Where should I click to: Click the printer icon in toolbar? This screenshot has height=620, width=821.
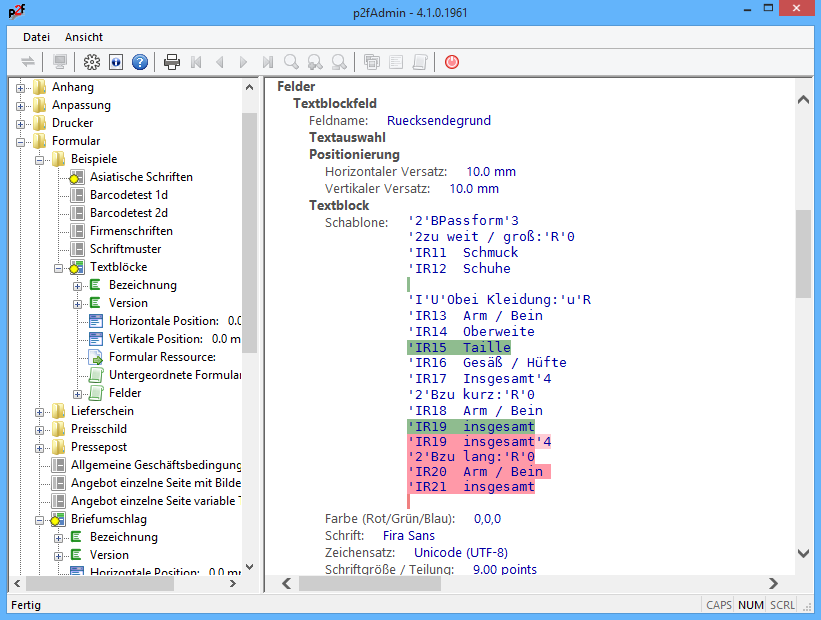click(x=172, y=62)
